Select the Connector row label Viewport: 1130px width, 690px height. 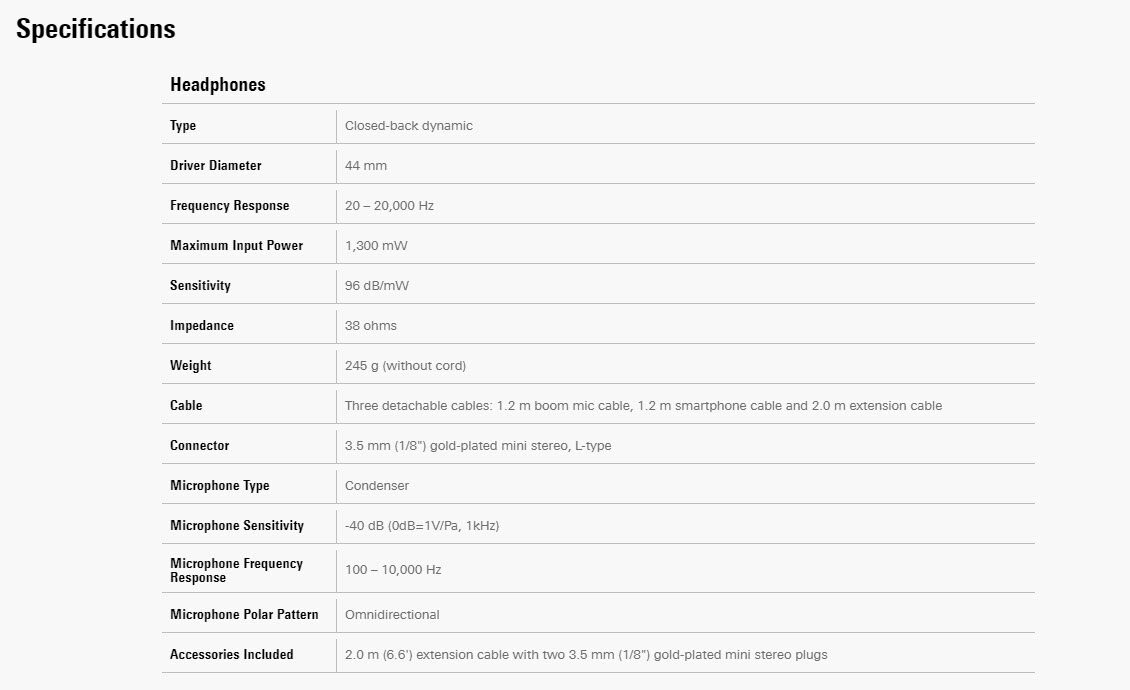199,446
